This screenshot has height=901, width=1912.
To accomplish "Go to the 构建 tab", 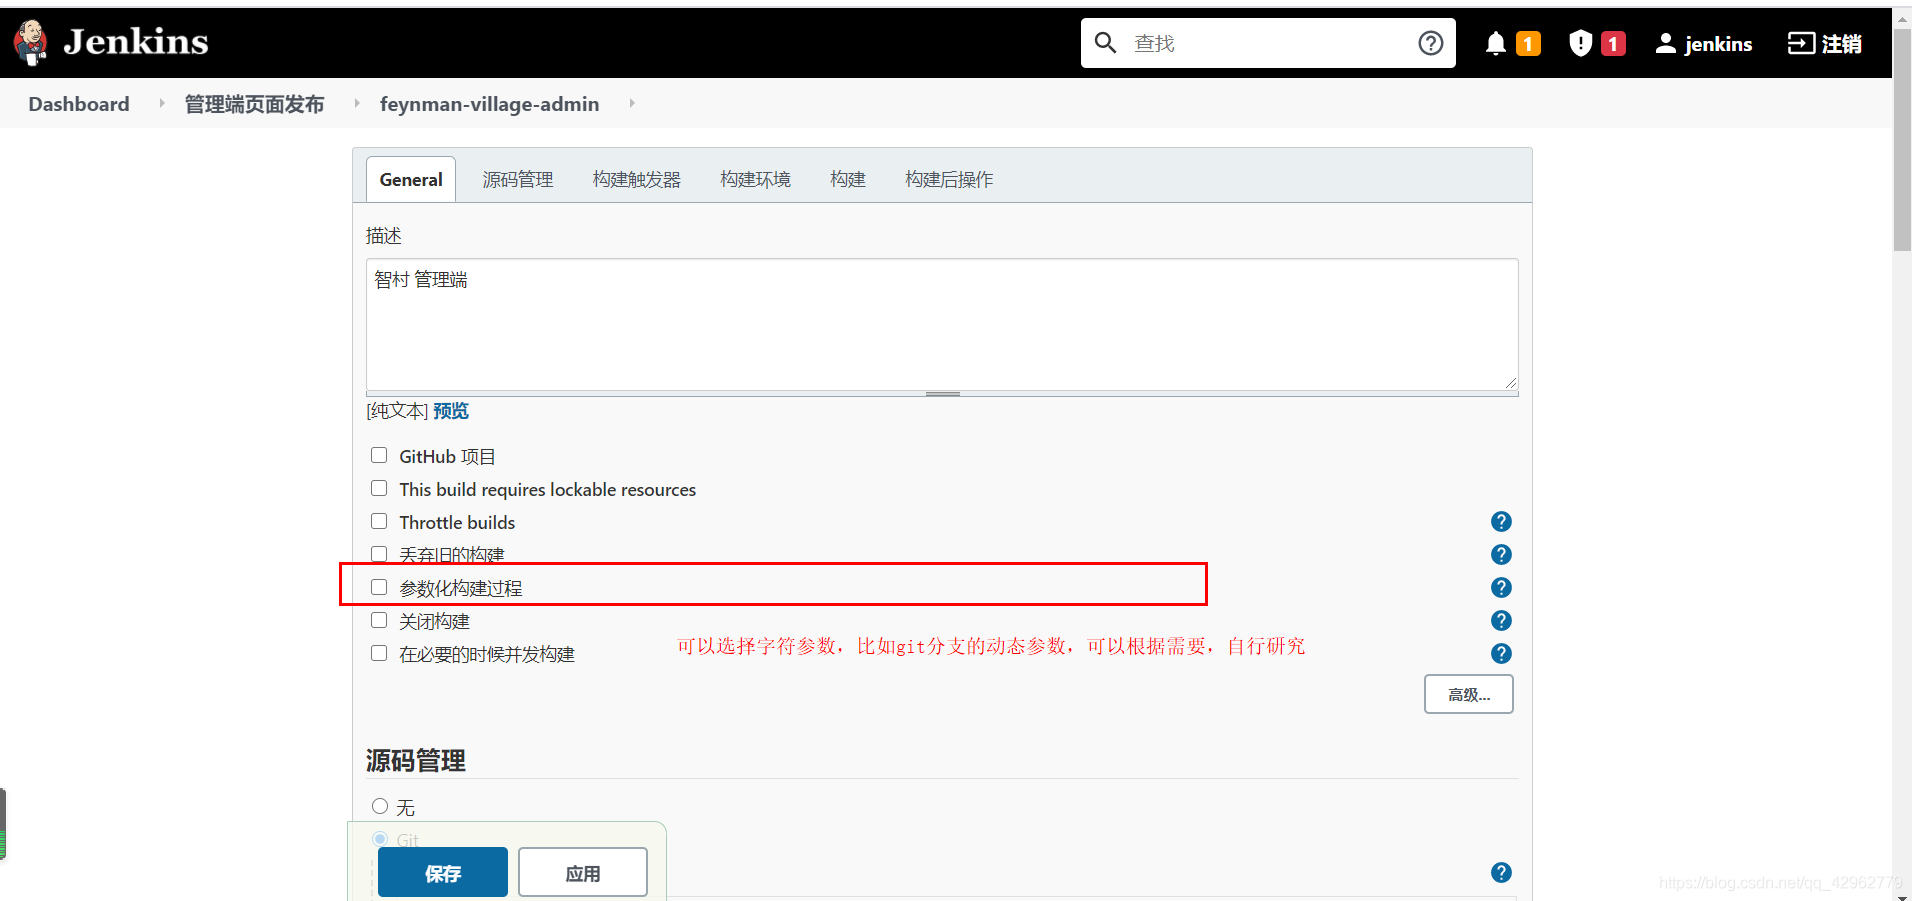I will coord(848,179).
